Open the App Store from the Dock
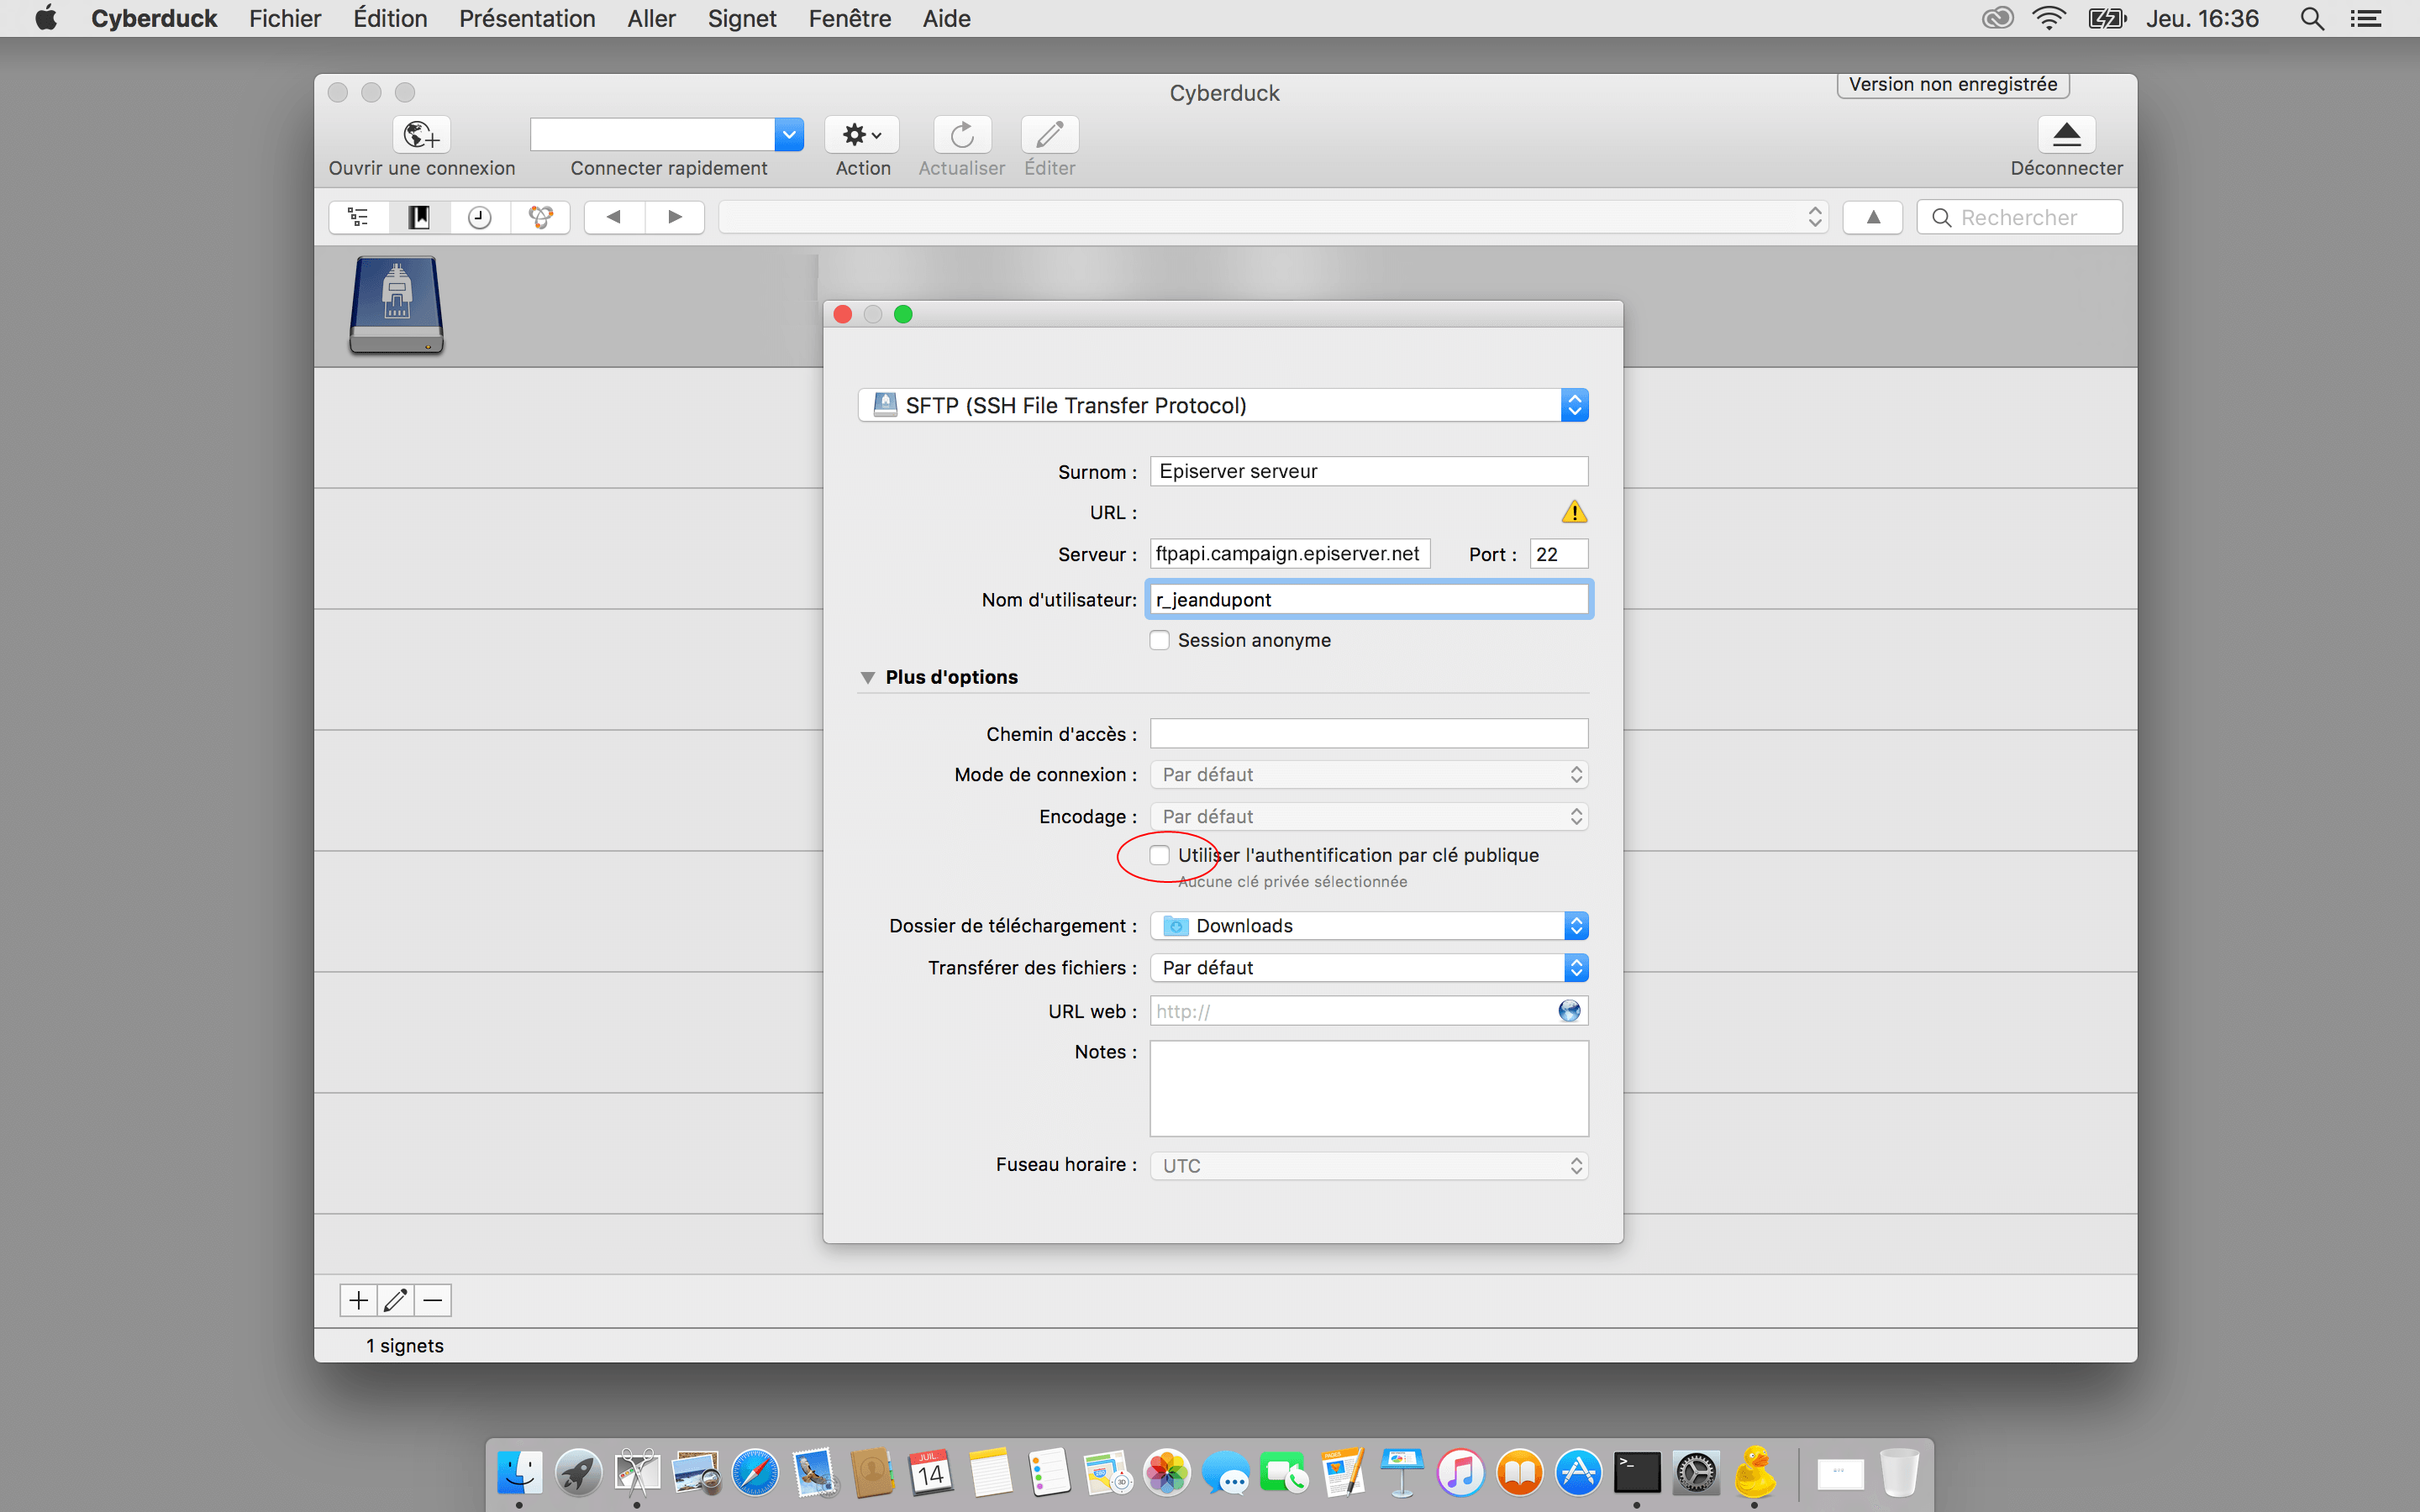 [x=1578, y=1472]
